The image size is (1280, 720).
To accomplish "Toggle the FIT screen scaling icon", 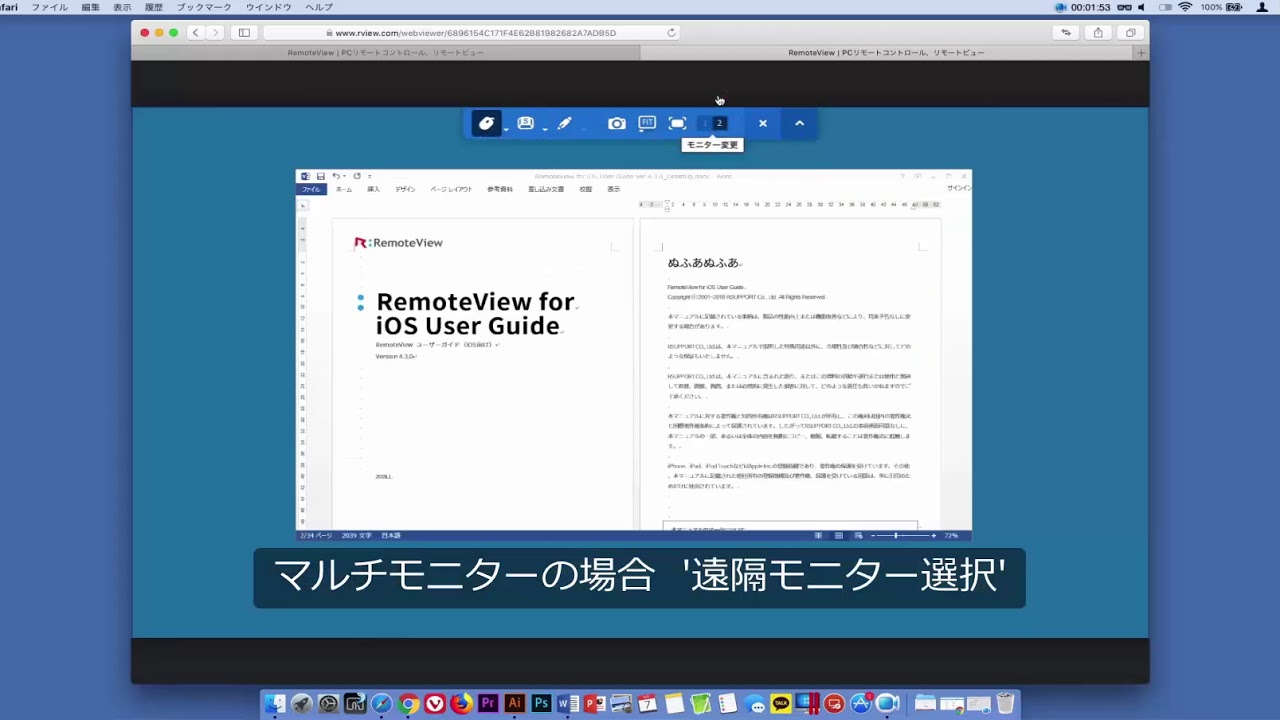I will tap(647, 123).
